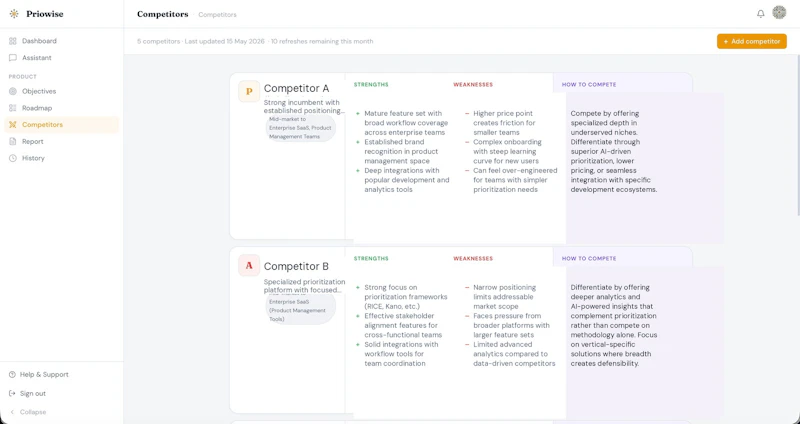The width and height of the screenshot is (800, 424).
Task: Click 'Specialized prioritization platform' description
Action: [304, 286]
